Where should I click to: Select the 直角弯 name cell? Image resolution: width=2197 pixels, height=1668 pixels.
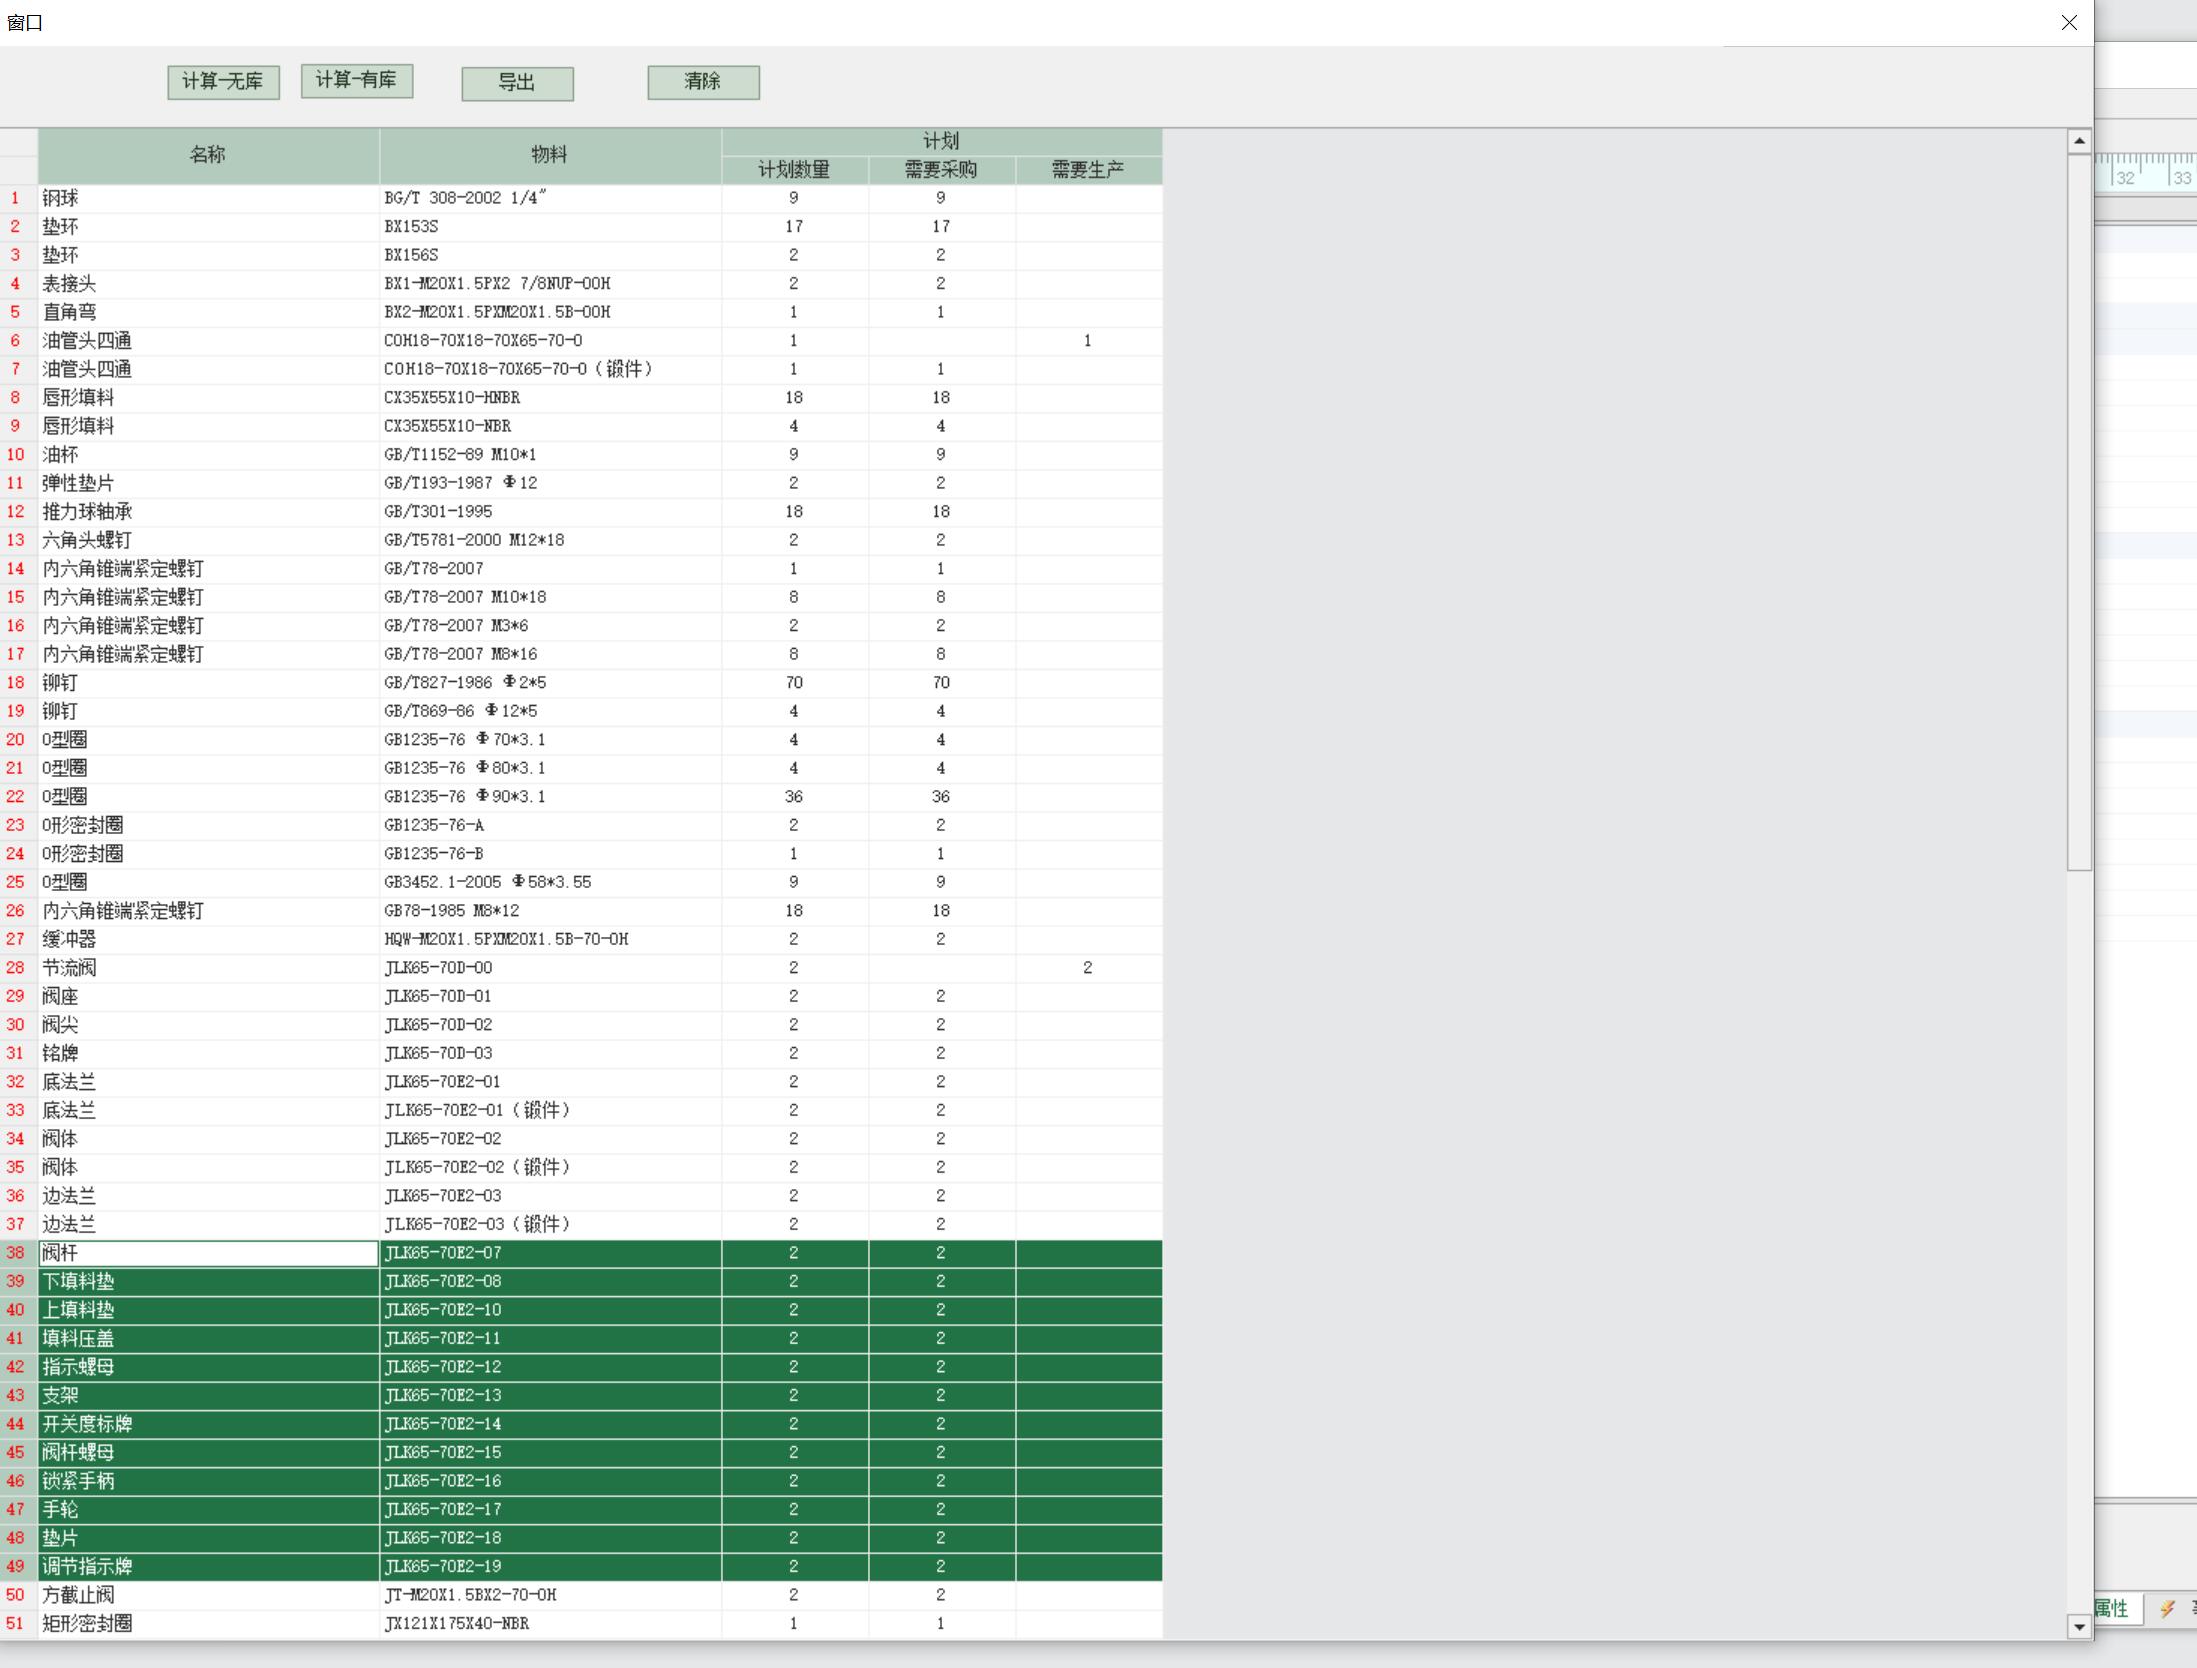208,312
